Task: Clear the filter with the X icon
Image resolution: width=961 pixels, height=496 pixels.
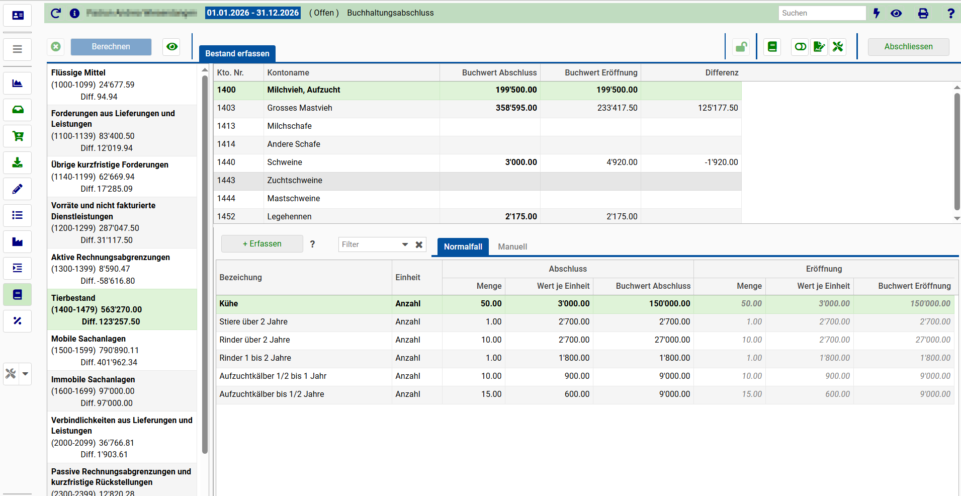Action: (x=419, y=244)
